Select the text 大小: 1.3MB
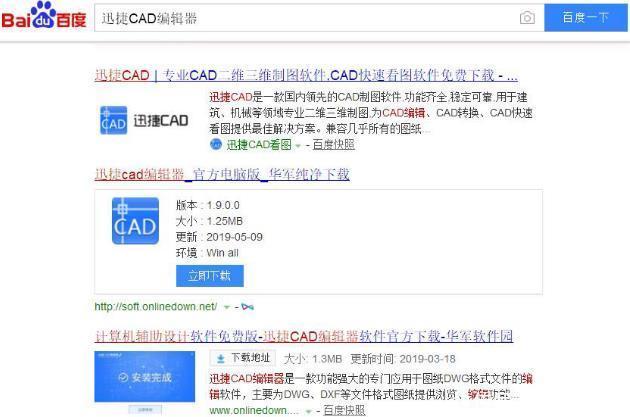 313,359
